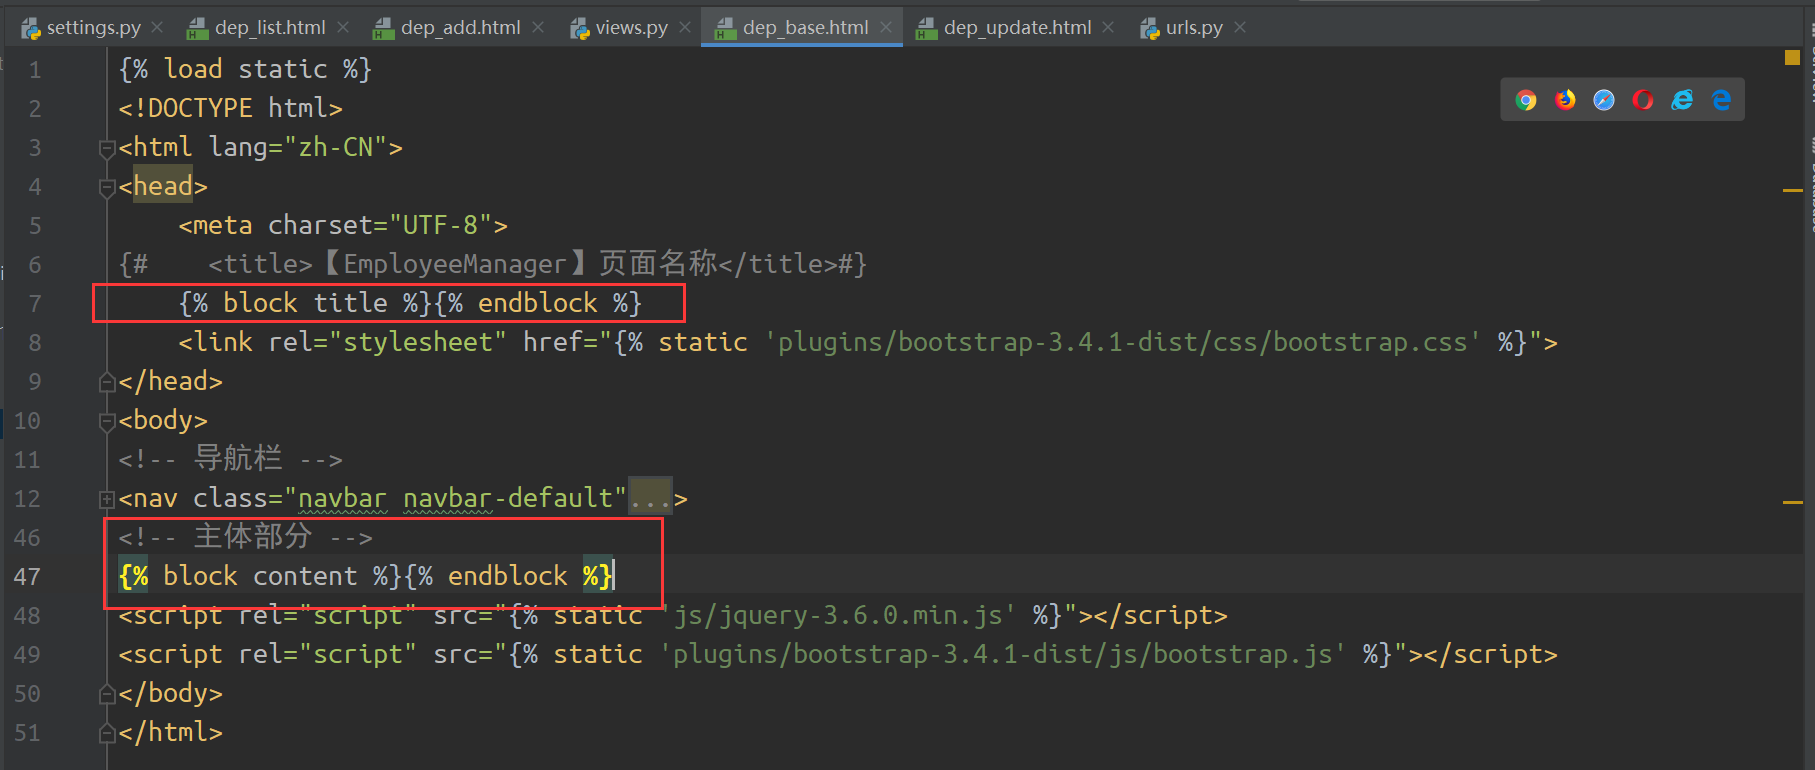Open page in Firefox browser icon
The width and height of the screenshot is (1815, 770).
point(1565,100)
